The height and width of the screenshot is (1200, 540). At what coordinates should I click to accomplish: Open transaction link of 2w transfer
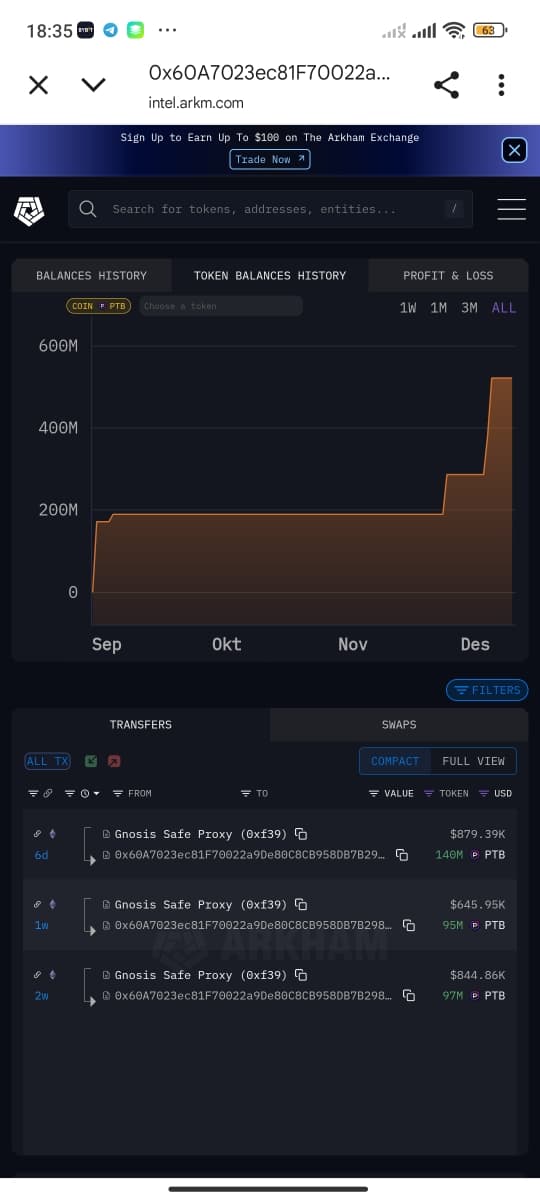(x=37, y=974)
